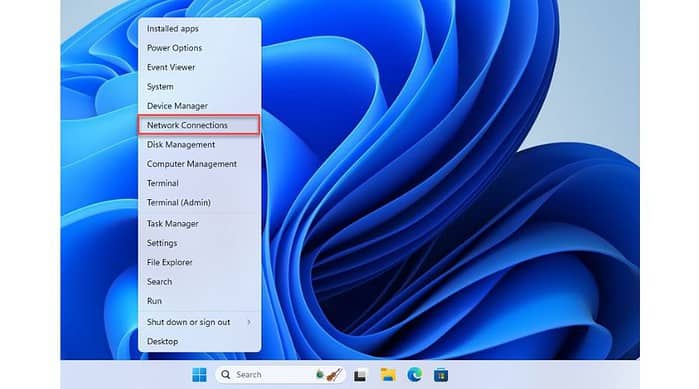Launch Device Manager from the list

coord(199,106)
